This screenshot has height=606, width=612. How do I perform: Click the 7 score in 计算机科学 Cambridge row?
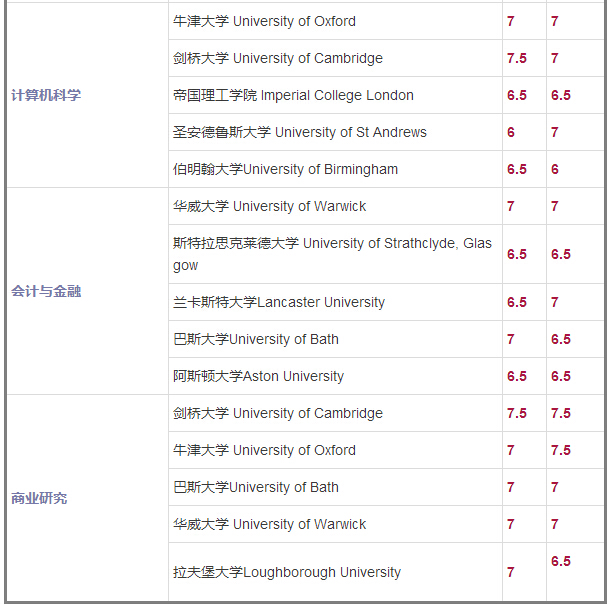[x=555, y=58]
